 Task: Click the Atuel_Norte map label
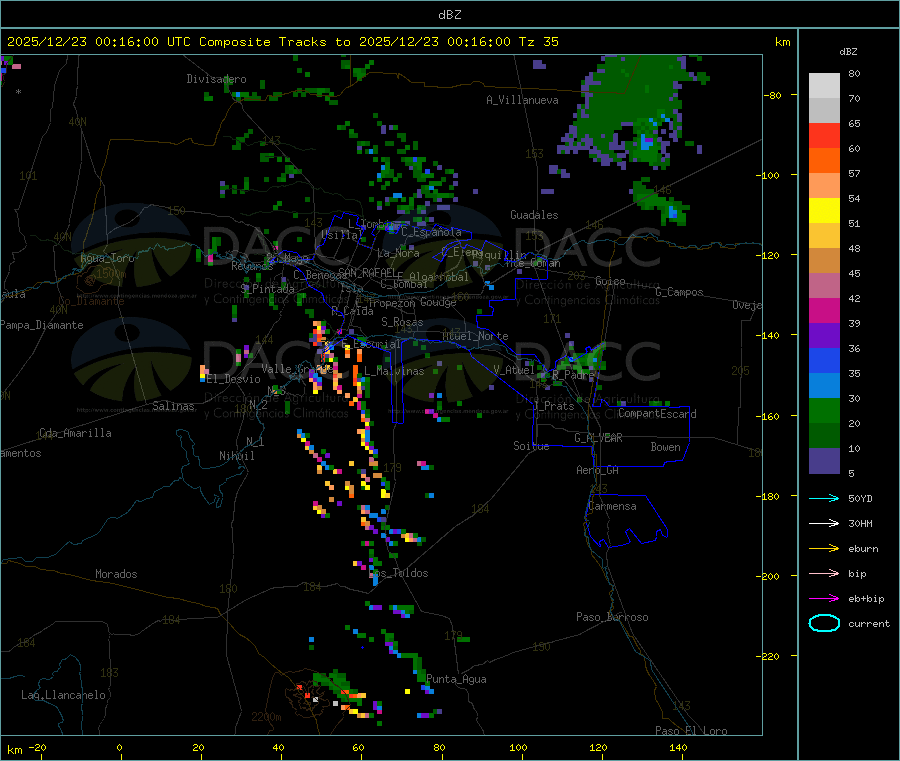[475, 336]
